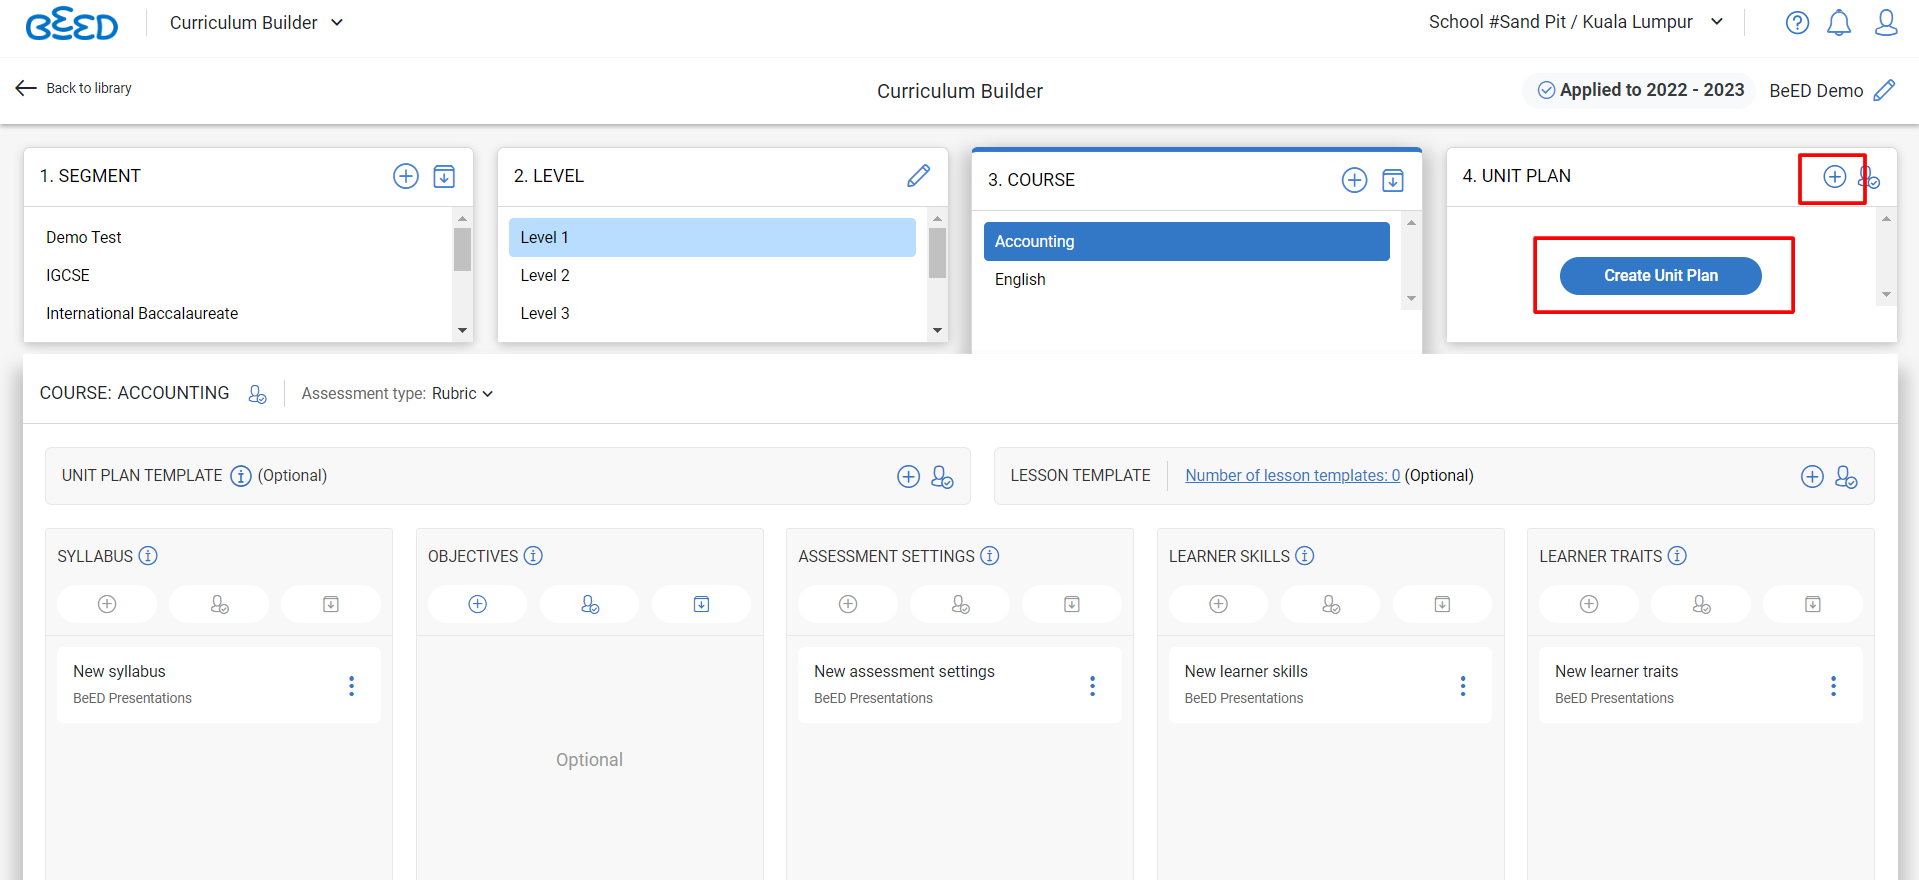Image resolution: width=1919 pixels, height=880 pixels.
Task: Click plus button under Syllabus
Action: [x=107, y=604]
